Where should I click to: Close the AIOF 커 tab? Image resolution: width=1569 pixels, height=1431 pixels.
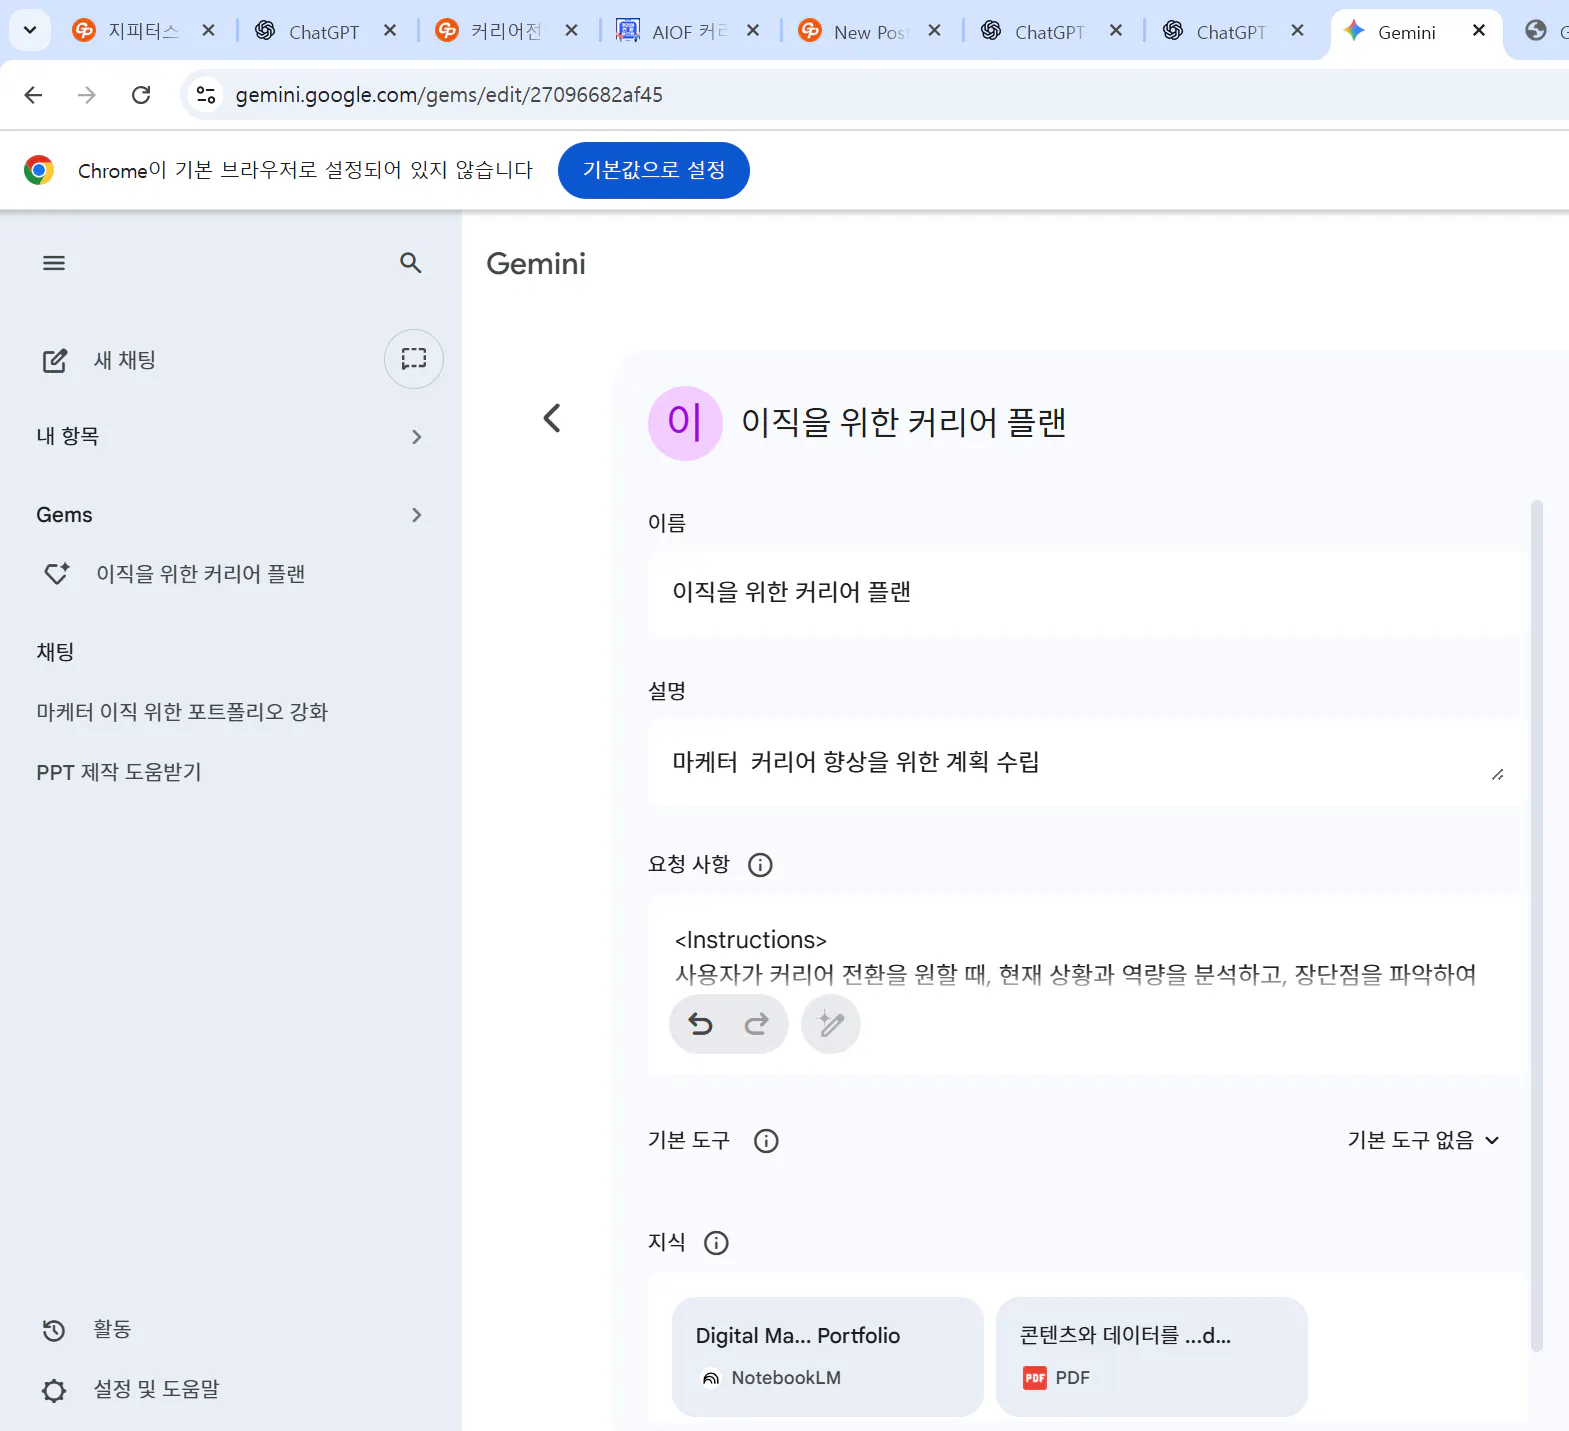(x=753, y=31)
